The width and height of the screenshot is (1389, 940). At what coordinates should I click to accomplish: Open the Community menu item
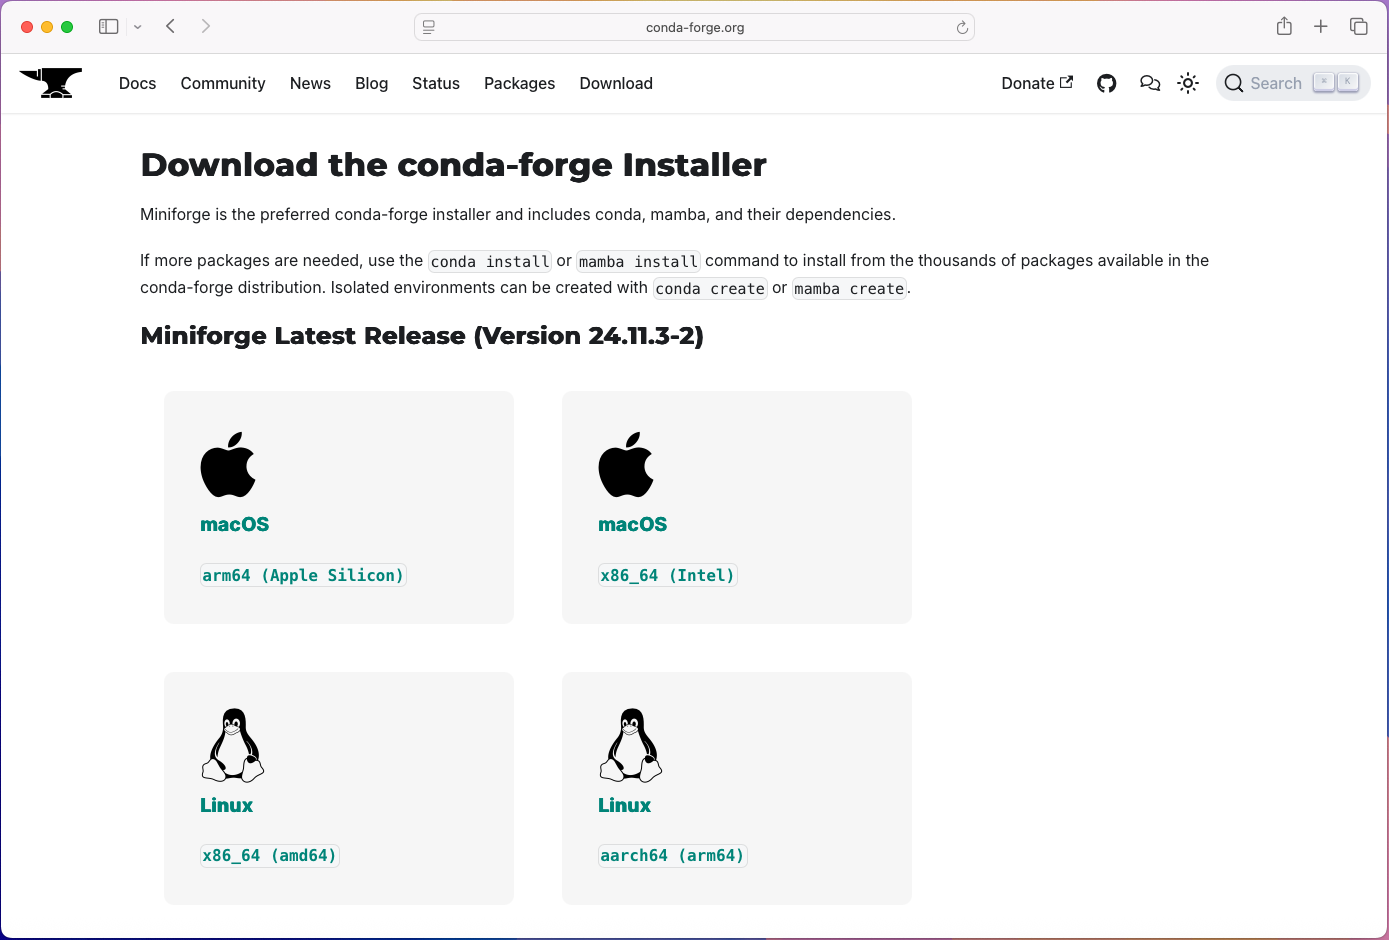click(x=223, y=84)
